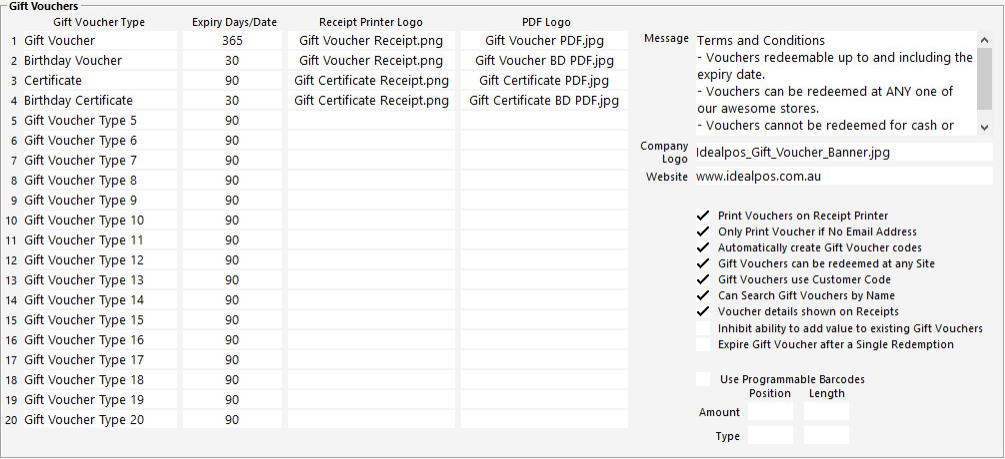
Task: Enable Expire Gift Voucher after Single Redemption
Action: pyautogui.click(x=703, y=344)
